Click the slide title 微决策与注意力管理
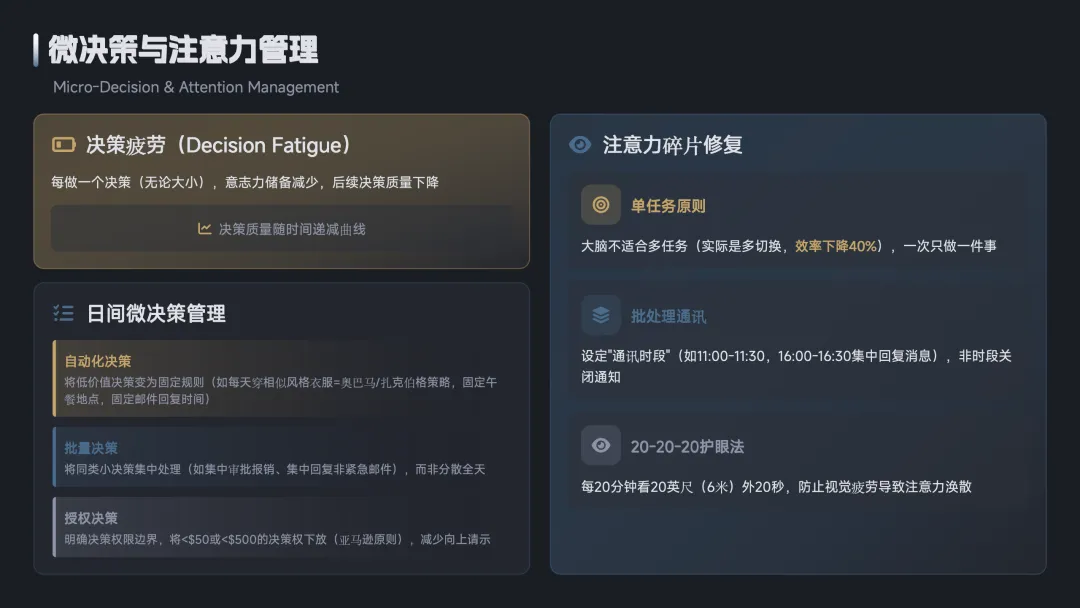The image size is (1080, 608). (x=183, y=50)
